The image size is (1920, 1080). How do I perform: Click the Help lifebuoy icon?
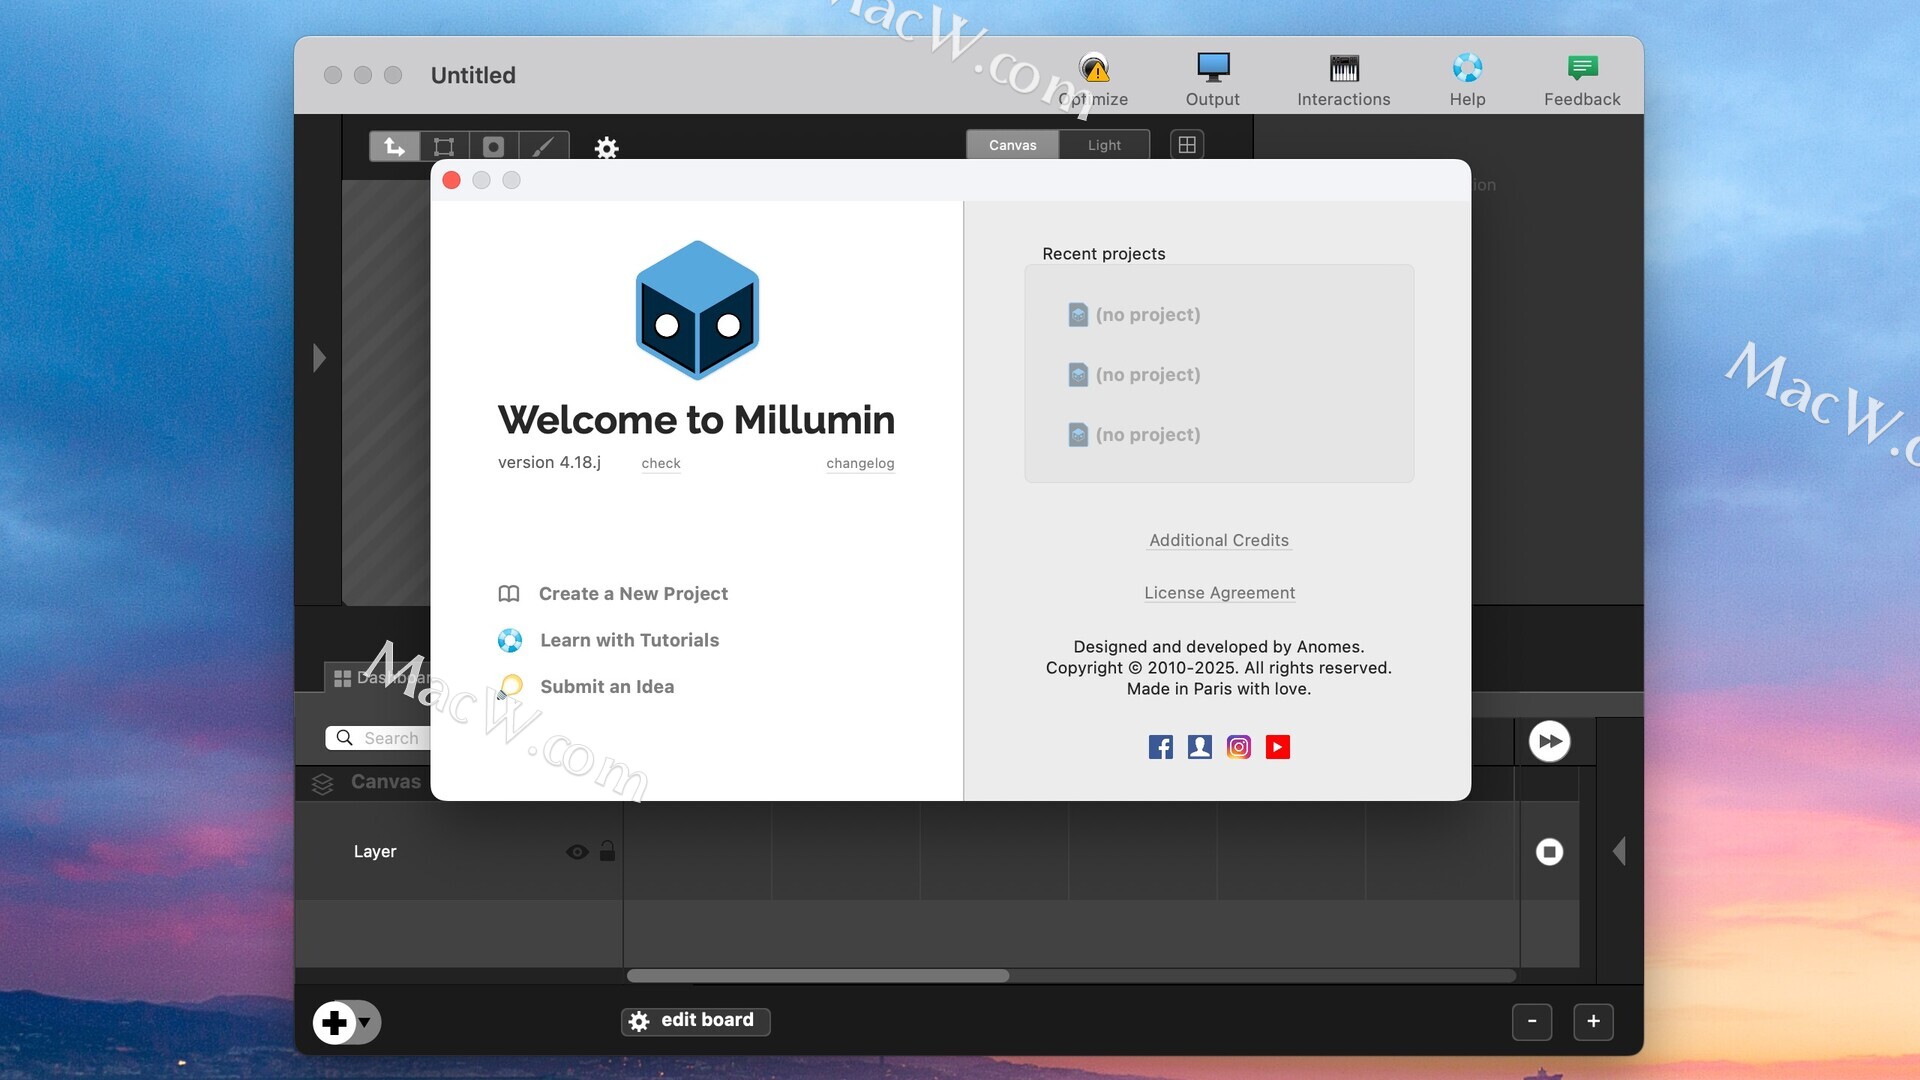pyautogui.click(x=1467, y=68)
